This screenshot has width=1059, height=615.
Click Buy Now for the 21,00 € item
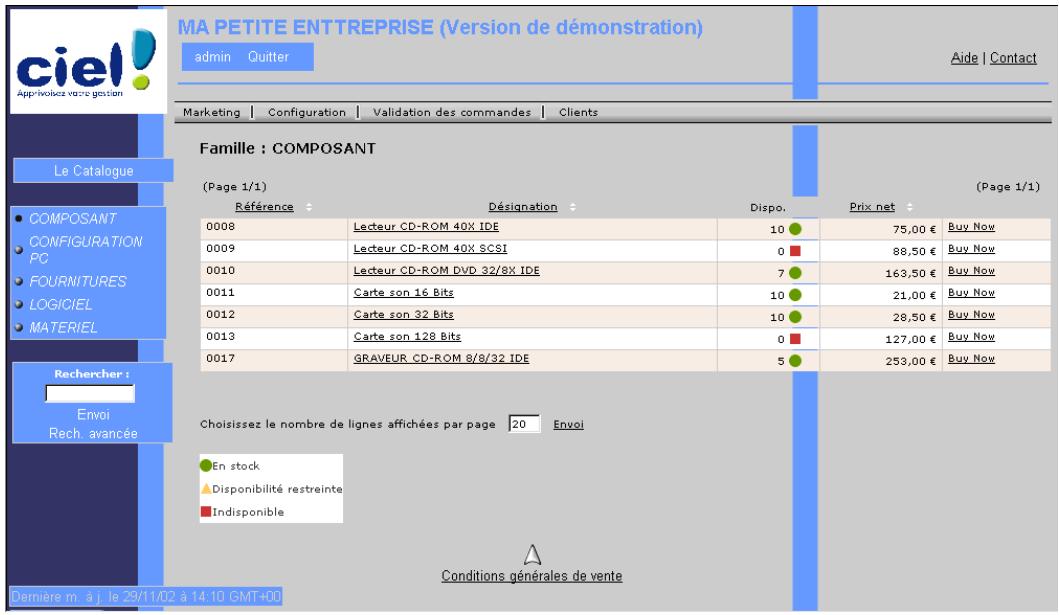click(x=971, y=292)
